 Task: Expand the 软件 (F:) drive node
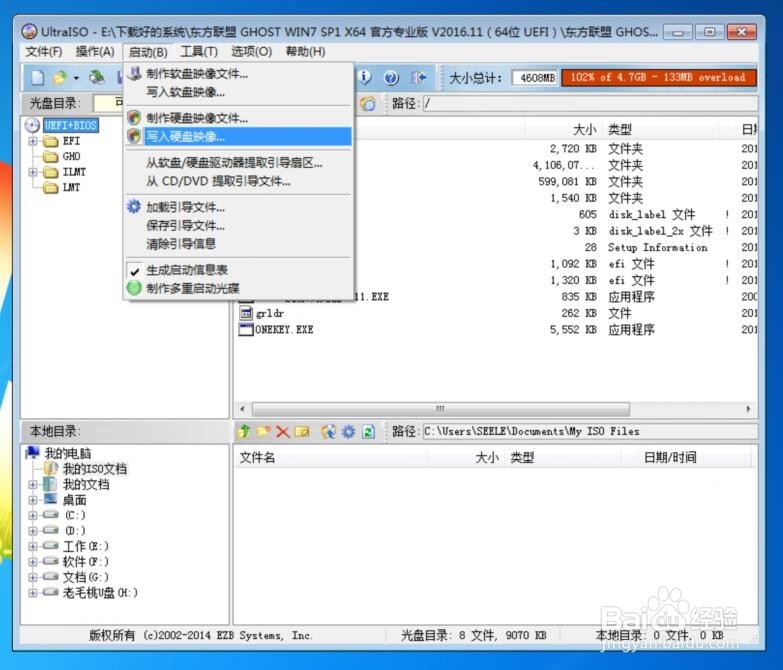(33, 562)
